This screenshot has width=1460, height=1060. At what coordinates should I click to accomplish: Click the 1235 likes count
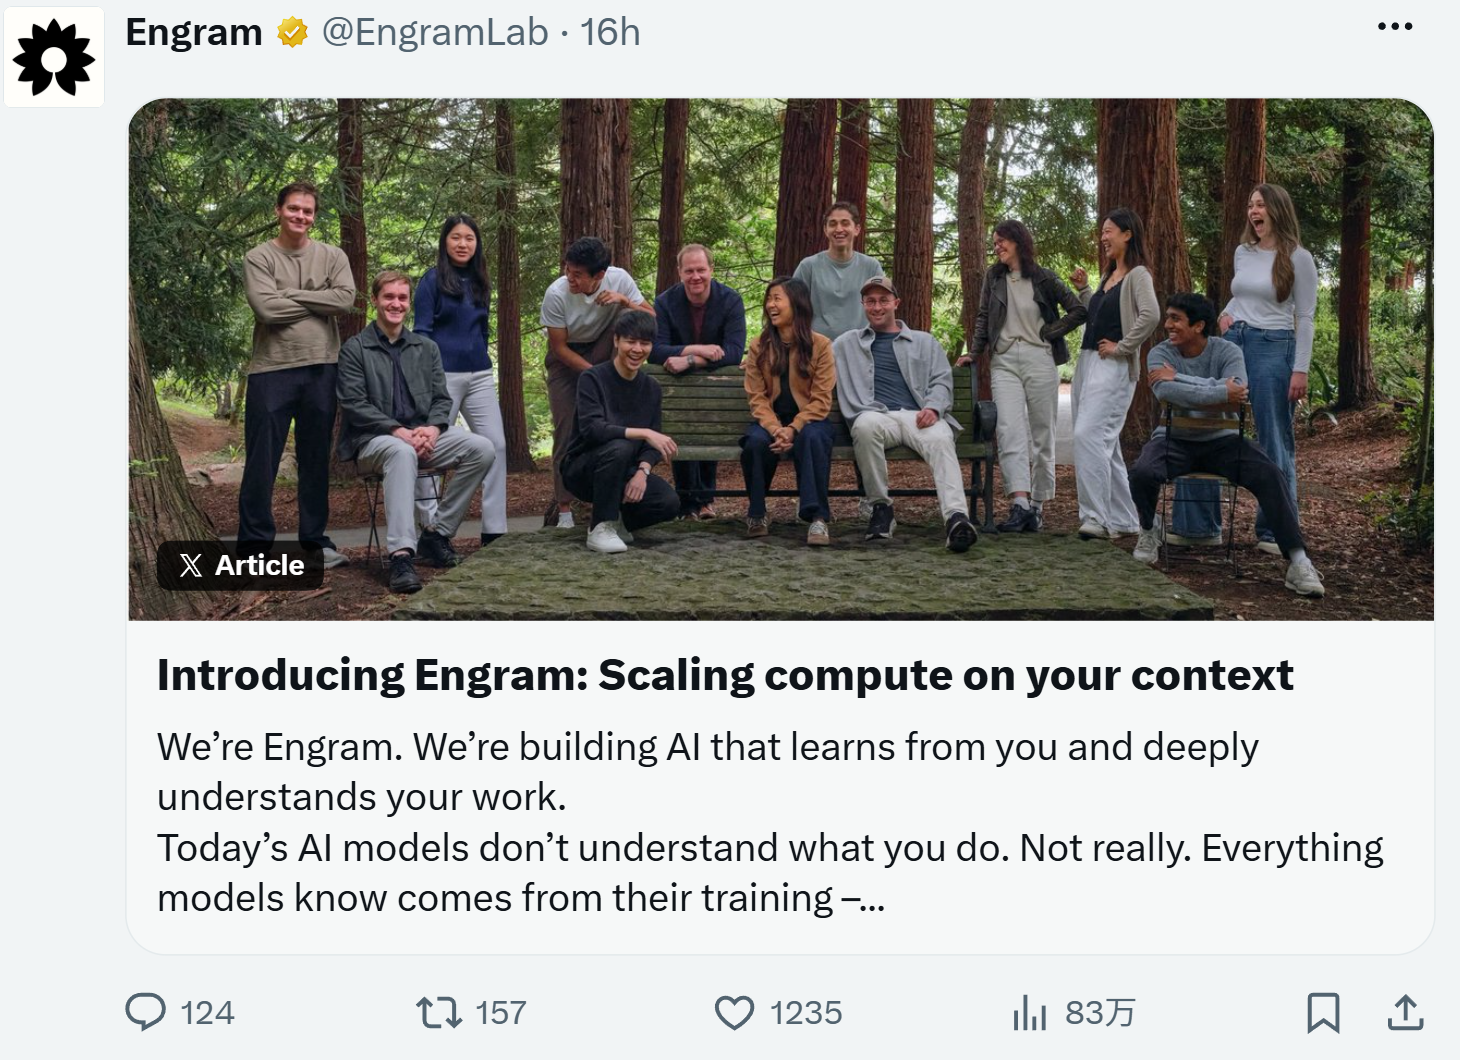806,1013
